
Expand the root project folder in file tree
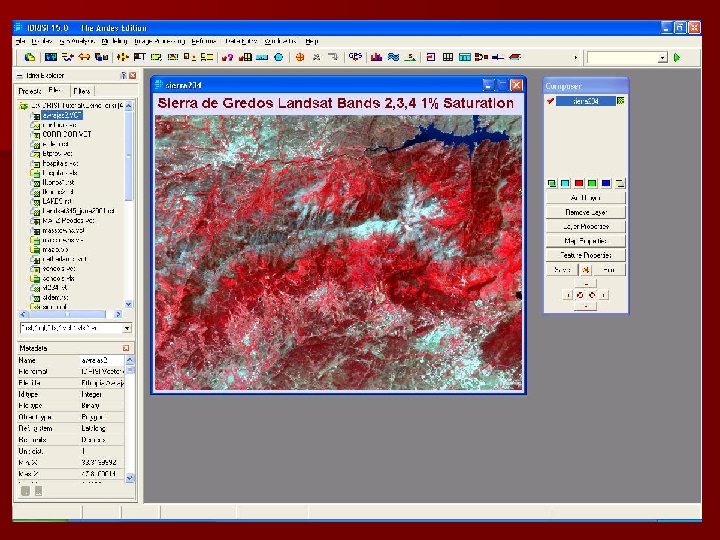tap(23, 106)
